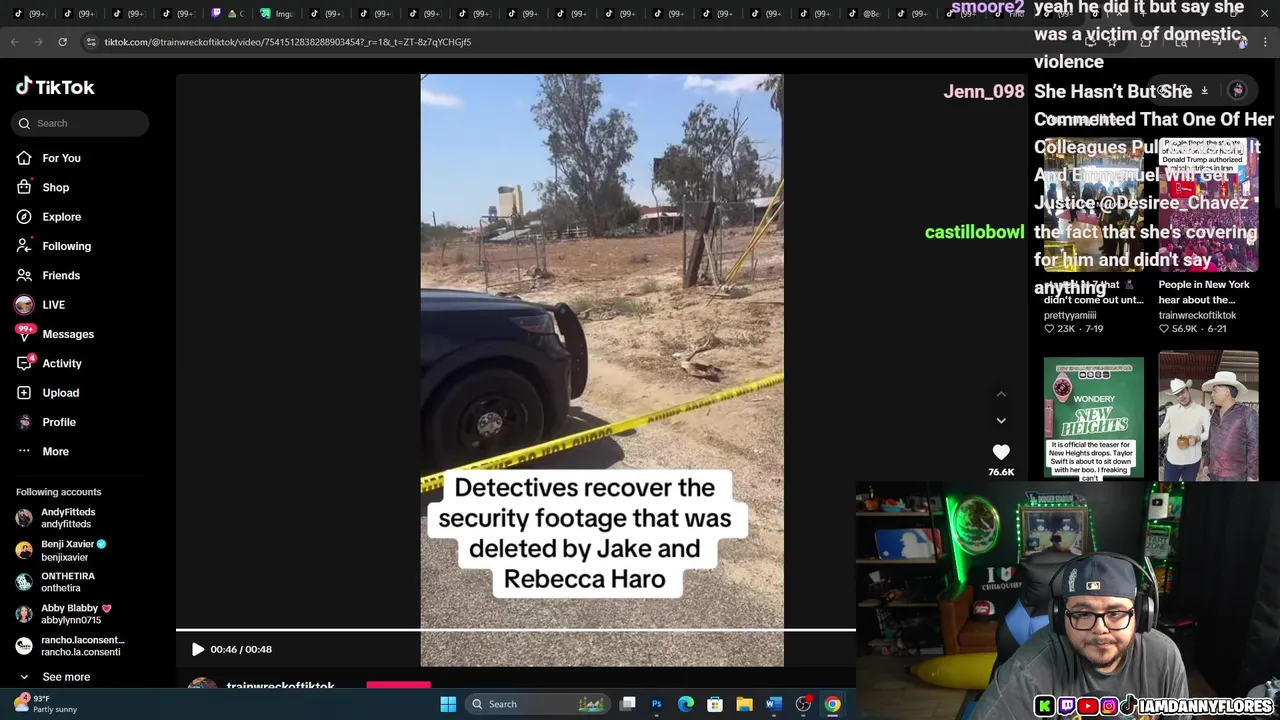
Task: Open the Chrome three-dot menu
Action: click(1265, 42)
